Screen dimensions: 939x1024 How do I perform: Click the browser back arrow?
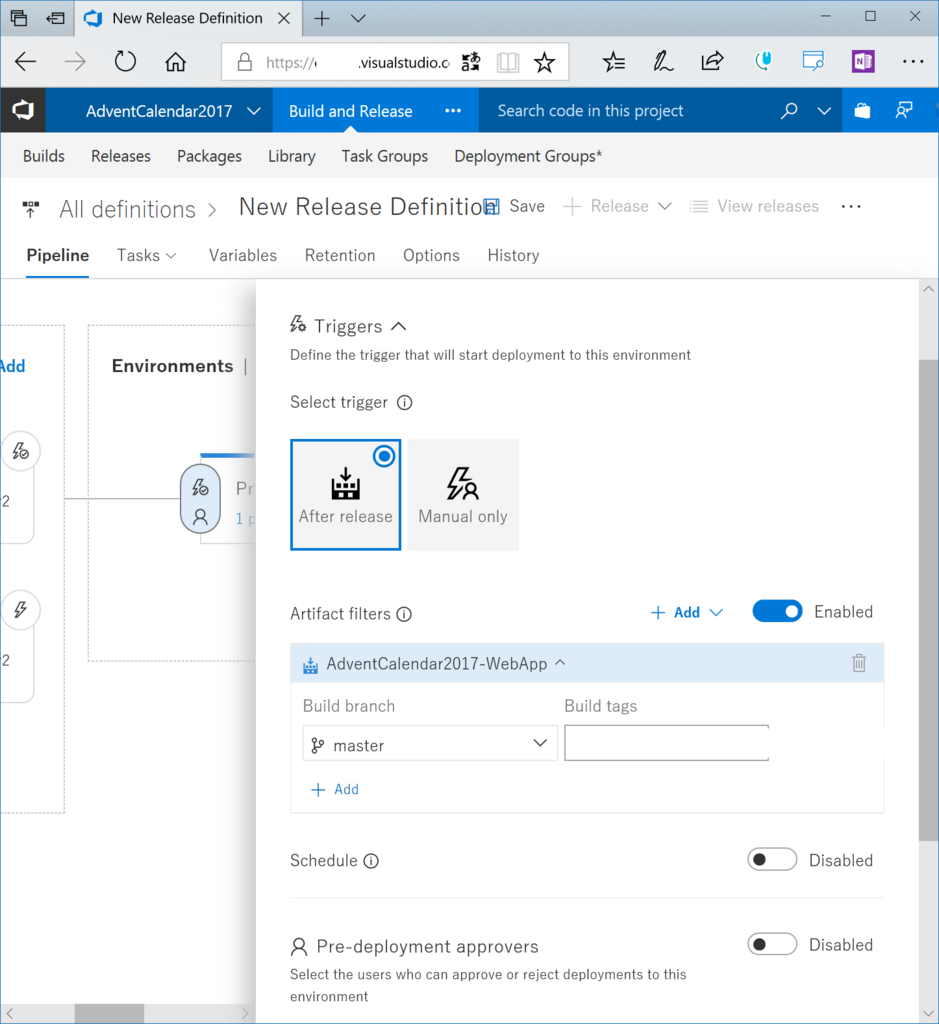[x=25, y=62]
